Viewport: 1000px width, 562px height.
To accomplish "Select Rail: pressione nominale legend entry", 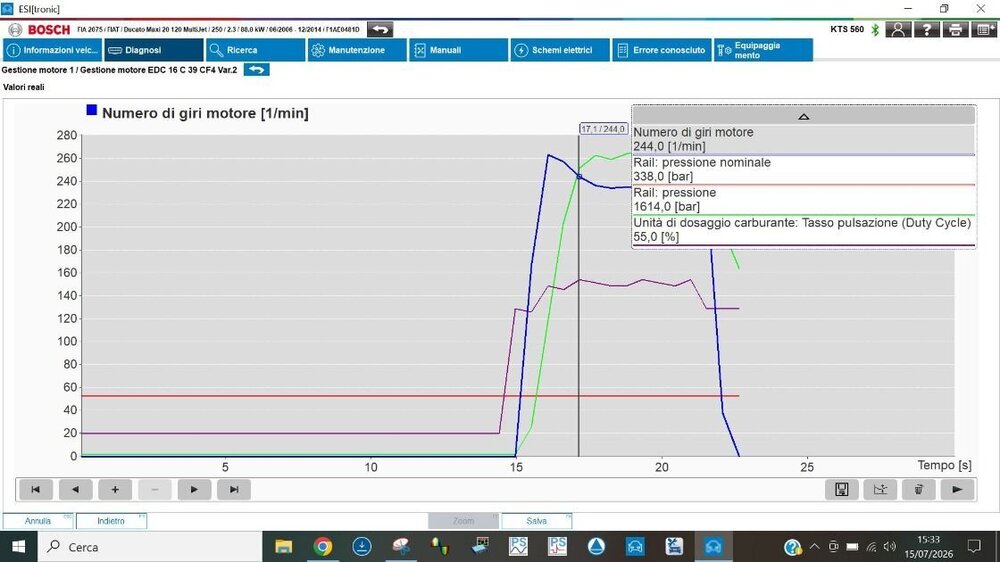I will pos(804,170).
